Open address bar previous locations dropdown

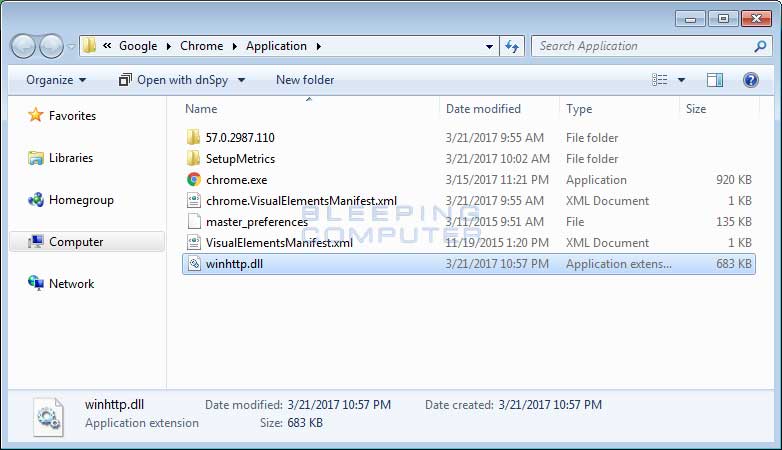coord(489,46)
